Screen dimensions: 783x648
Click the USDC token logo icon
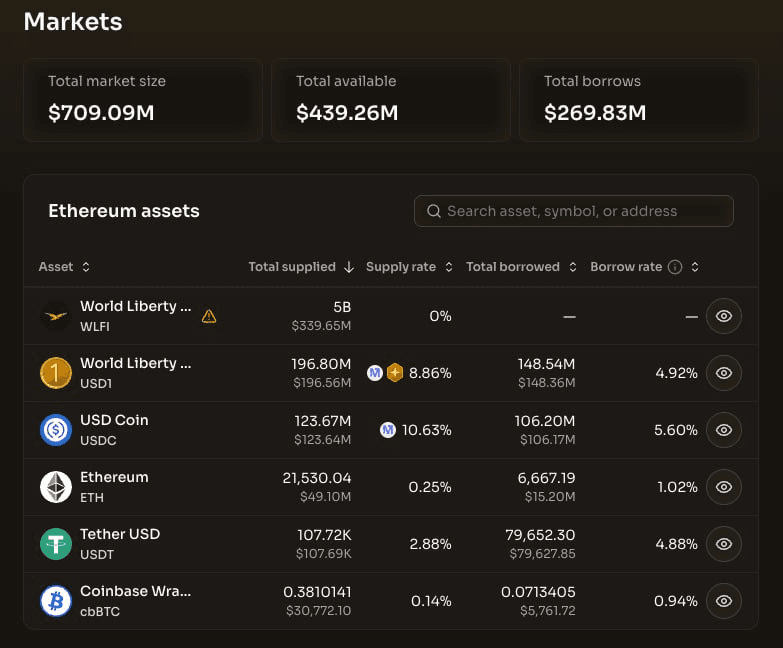click(x=56, y=430)
